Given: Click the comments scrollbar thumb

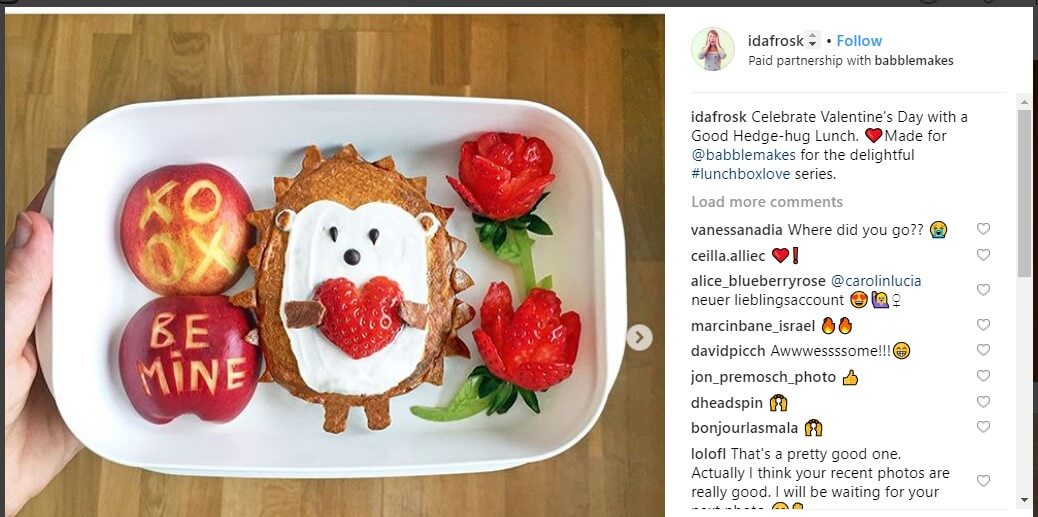Looking at the screenshot, I should [x=1024, y=193].
